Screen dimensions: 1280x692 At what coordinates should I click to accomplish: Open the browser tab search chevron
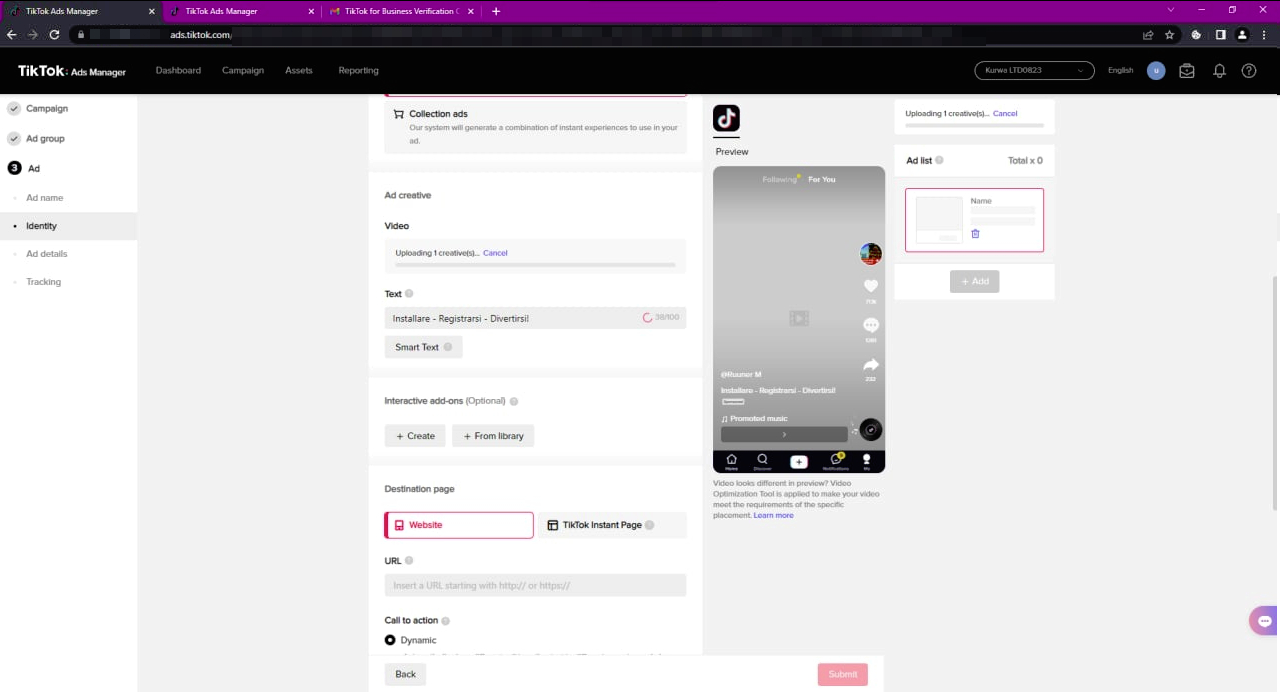coord(1172,10)
